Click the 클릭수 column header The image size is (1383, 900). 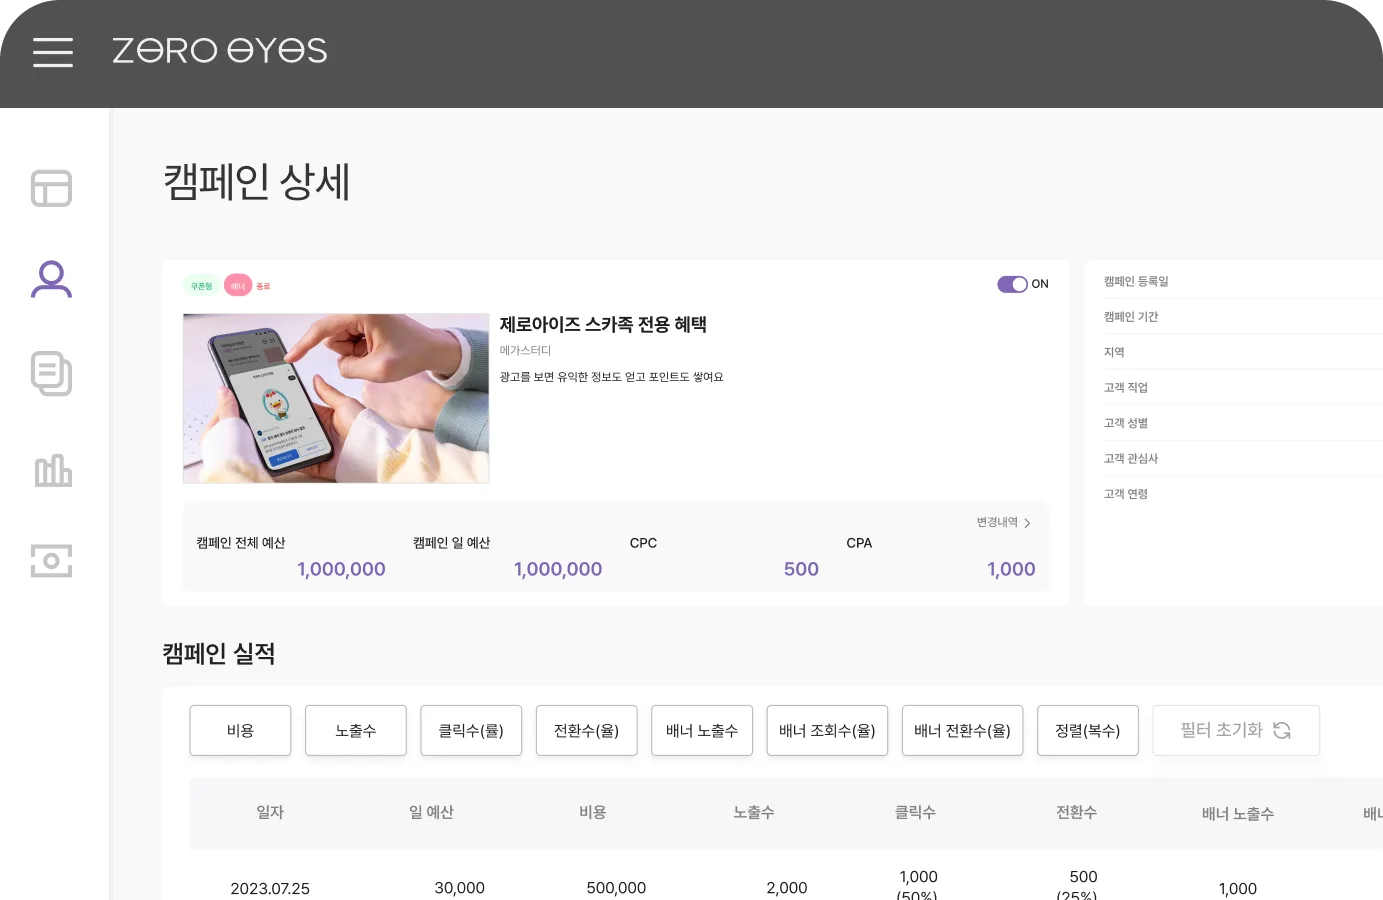915,813
